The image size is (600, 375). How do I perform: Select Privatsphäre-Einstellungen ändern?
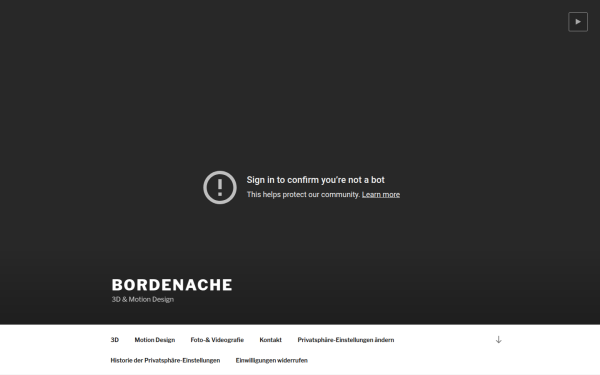346,340
